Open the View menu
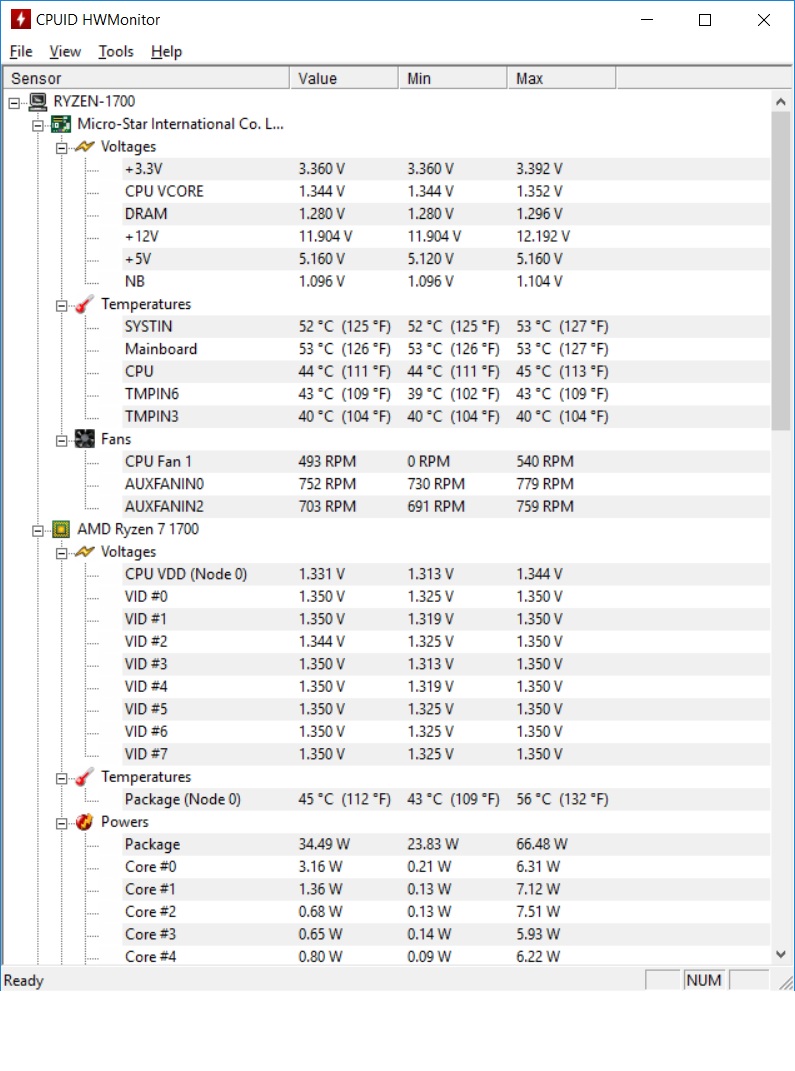Viewport: 795px width, 1071px height. click(65, 52)
